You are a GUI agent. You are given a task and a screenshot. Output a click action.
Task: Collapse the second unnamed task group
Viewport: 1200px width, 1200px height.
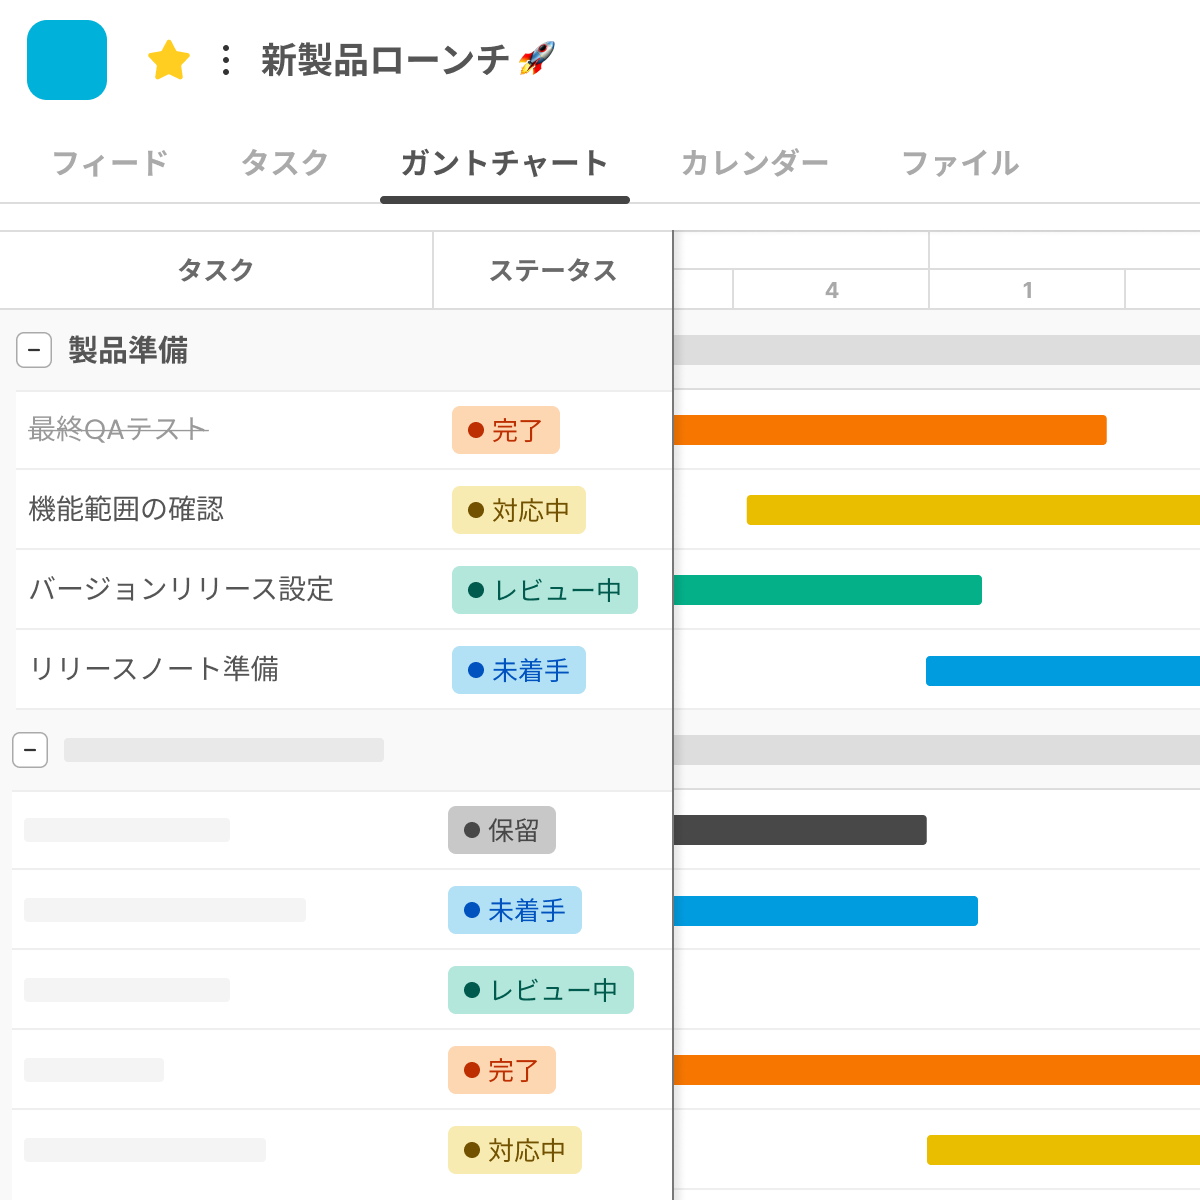[30, 750]
